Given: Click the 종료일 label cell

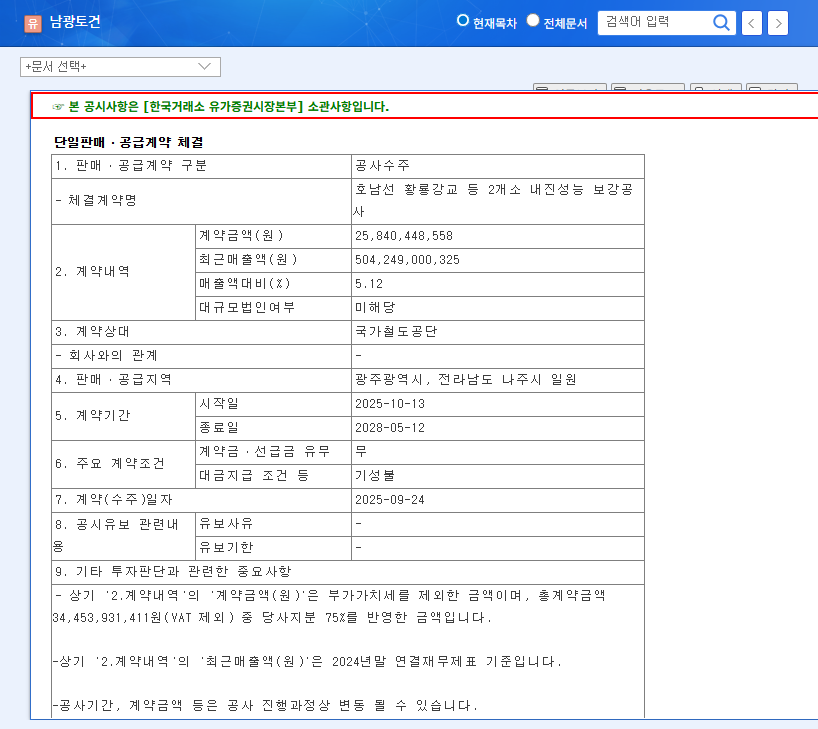Looking at the screenshot, I should point(273,428).
